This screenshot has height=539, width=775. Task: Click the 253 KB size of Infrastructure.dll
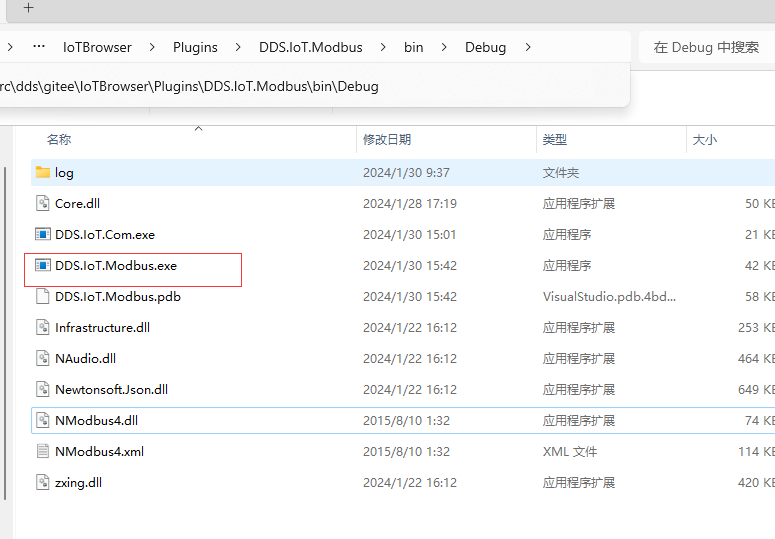[756, 328]
